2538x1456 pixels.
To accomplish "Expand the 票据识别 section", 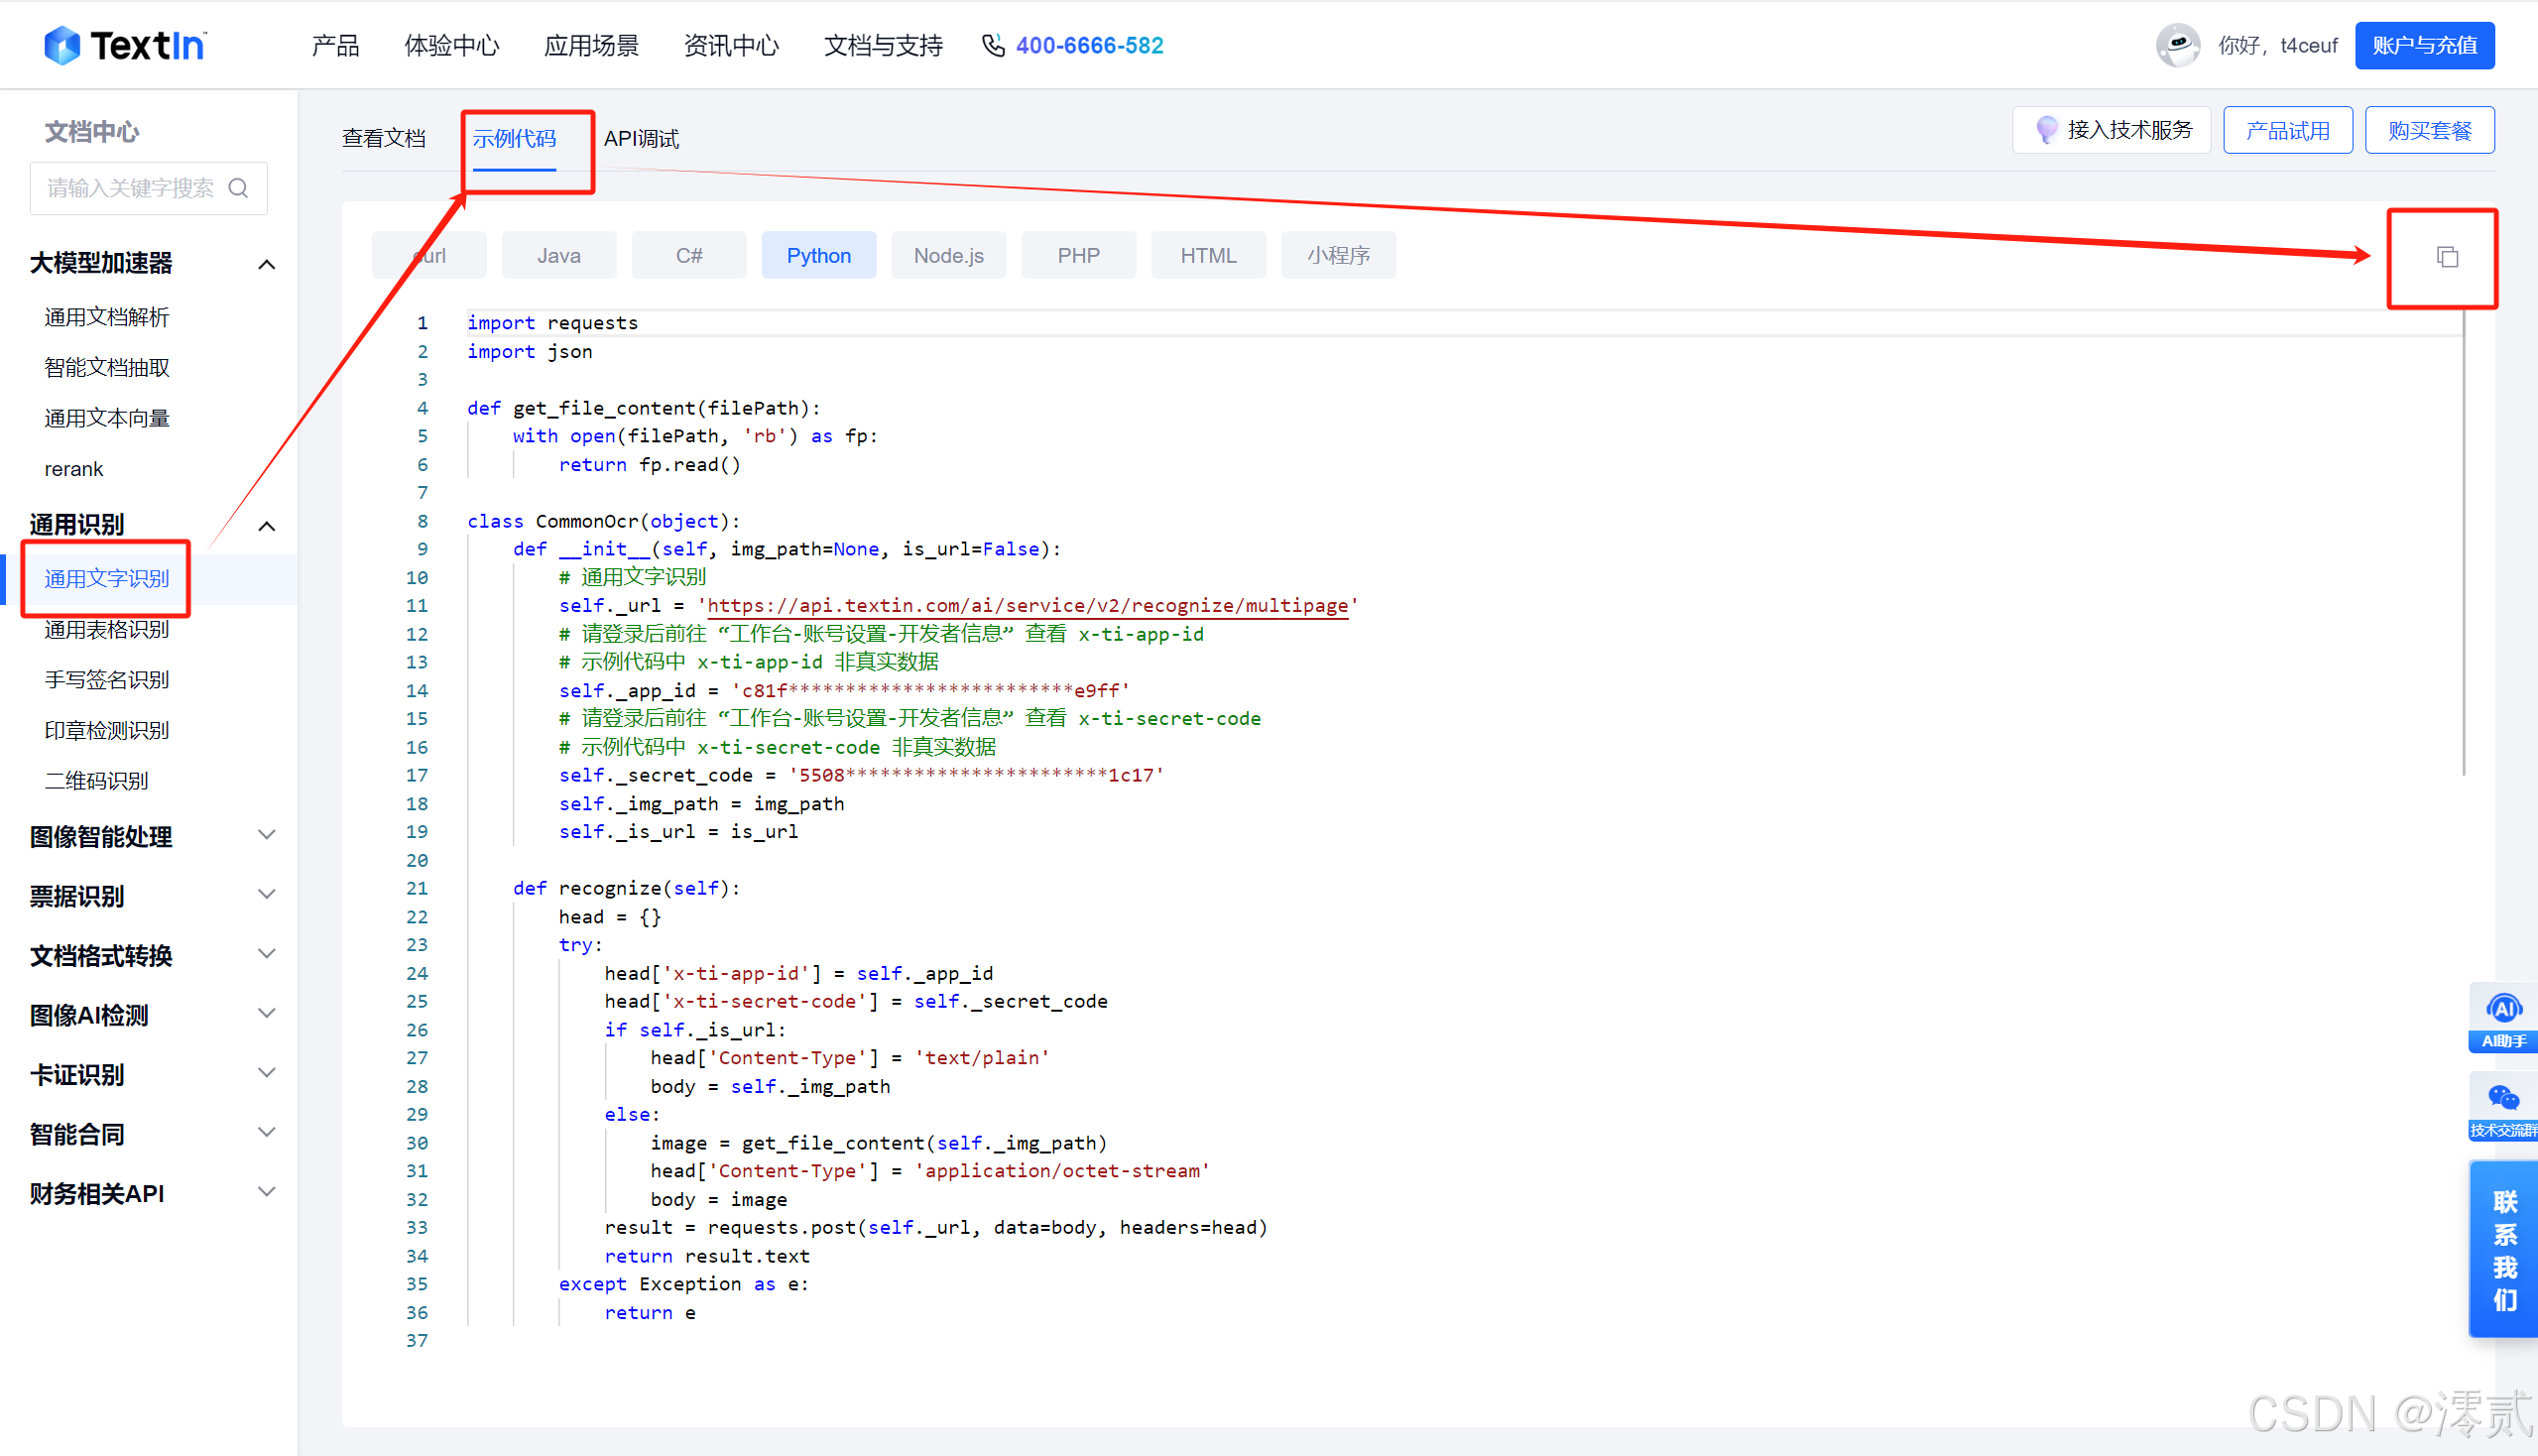I will (x=266, y=894).
